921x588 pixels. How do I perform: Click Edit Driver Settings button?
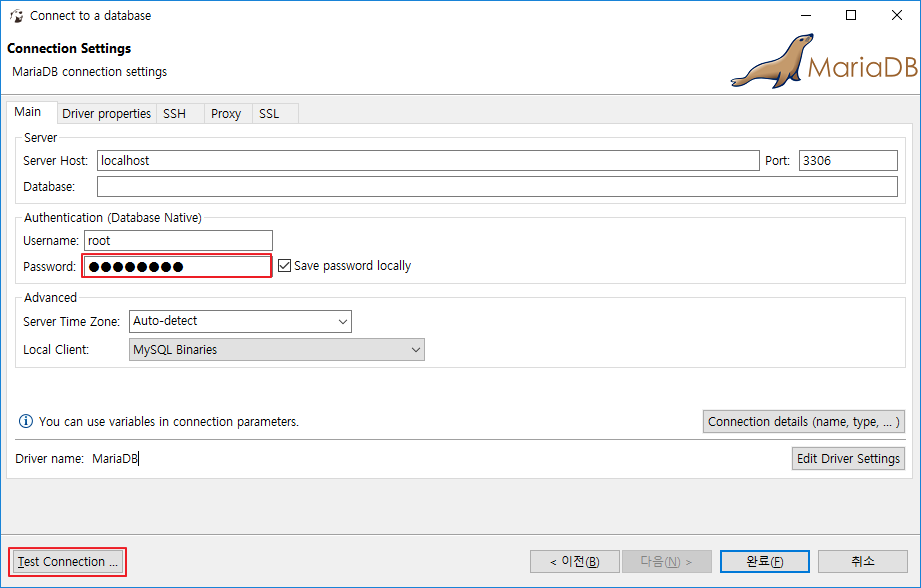tap(848, 459)
